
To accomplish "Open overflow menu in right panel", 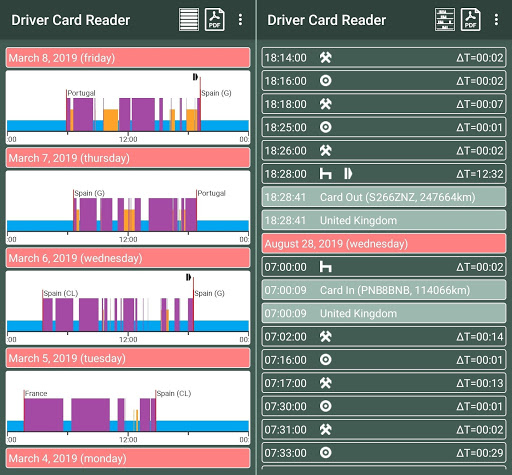I will 496,20.
